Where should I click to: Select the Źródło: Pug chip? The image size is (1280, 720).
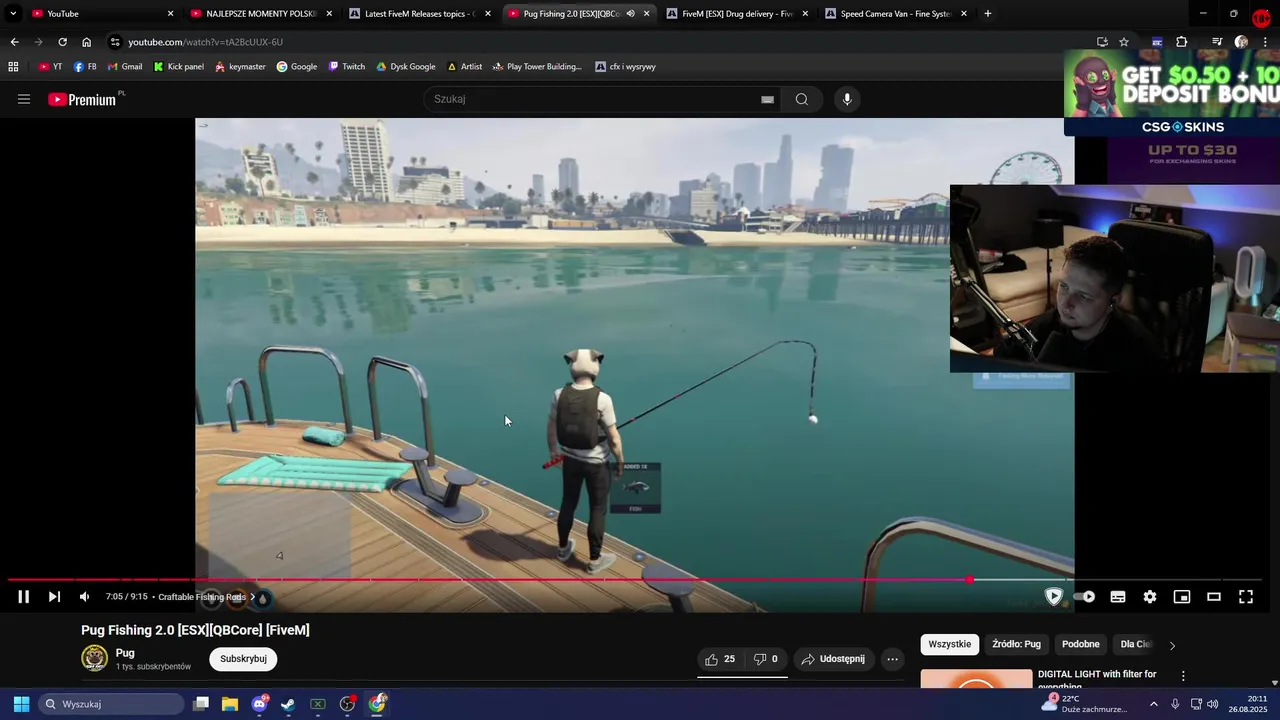[x=1016, y=644]
